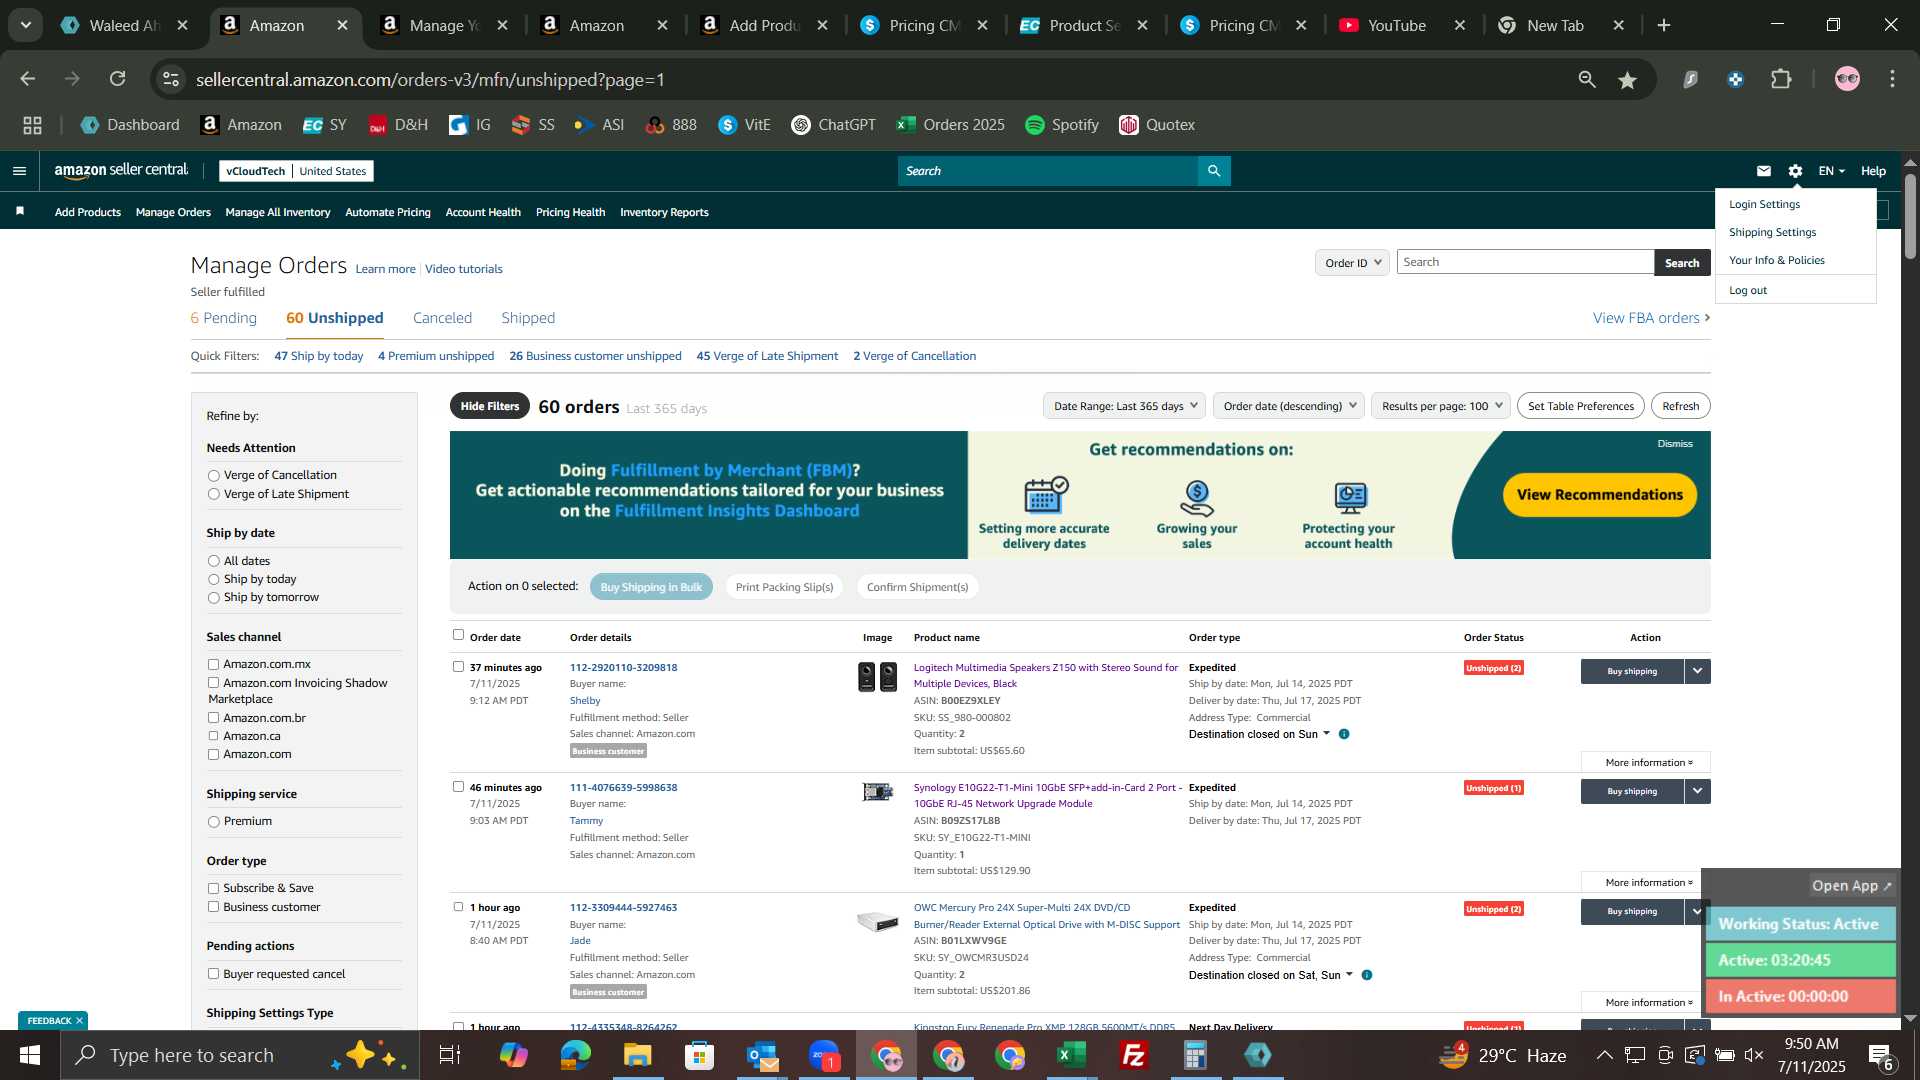Tick the select-all orders checkbox in header

[458, 634]
